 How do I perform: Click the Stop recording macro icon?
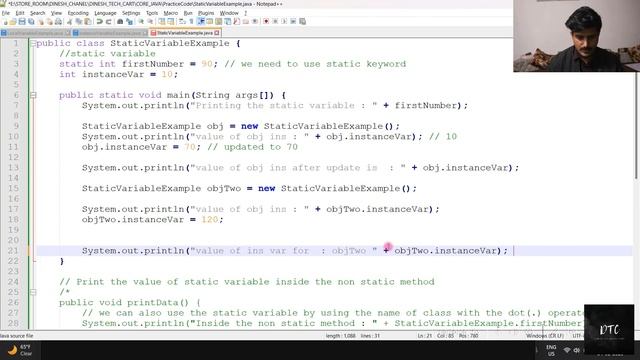275,21
